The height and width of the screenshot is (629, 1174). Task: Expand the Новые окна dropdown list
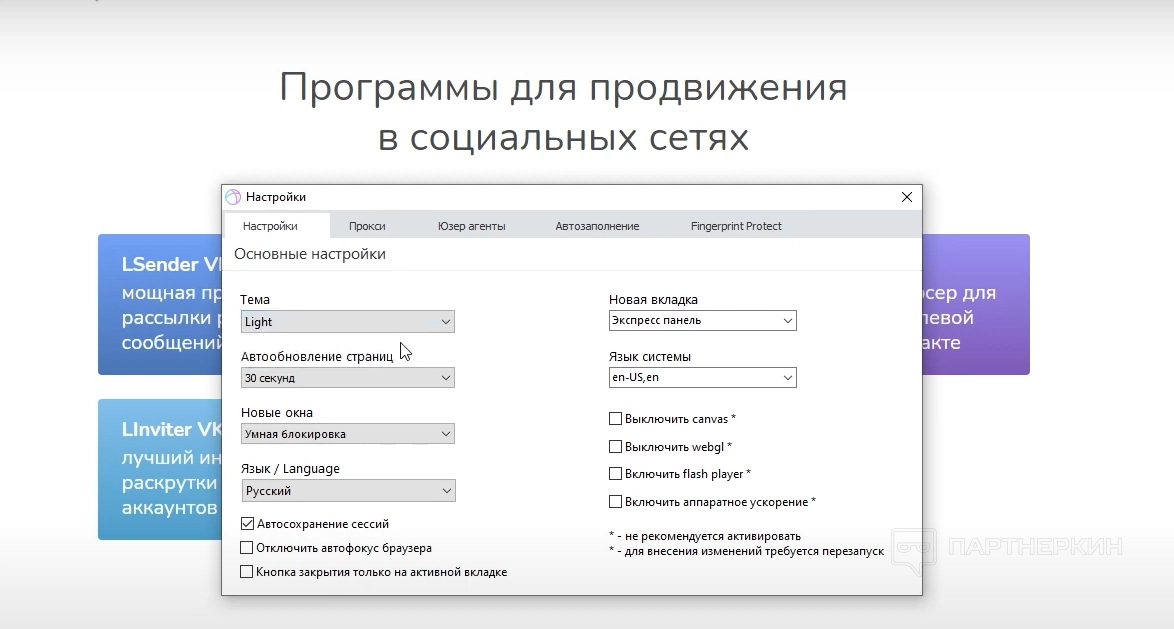point(348,434)
